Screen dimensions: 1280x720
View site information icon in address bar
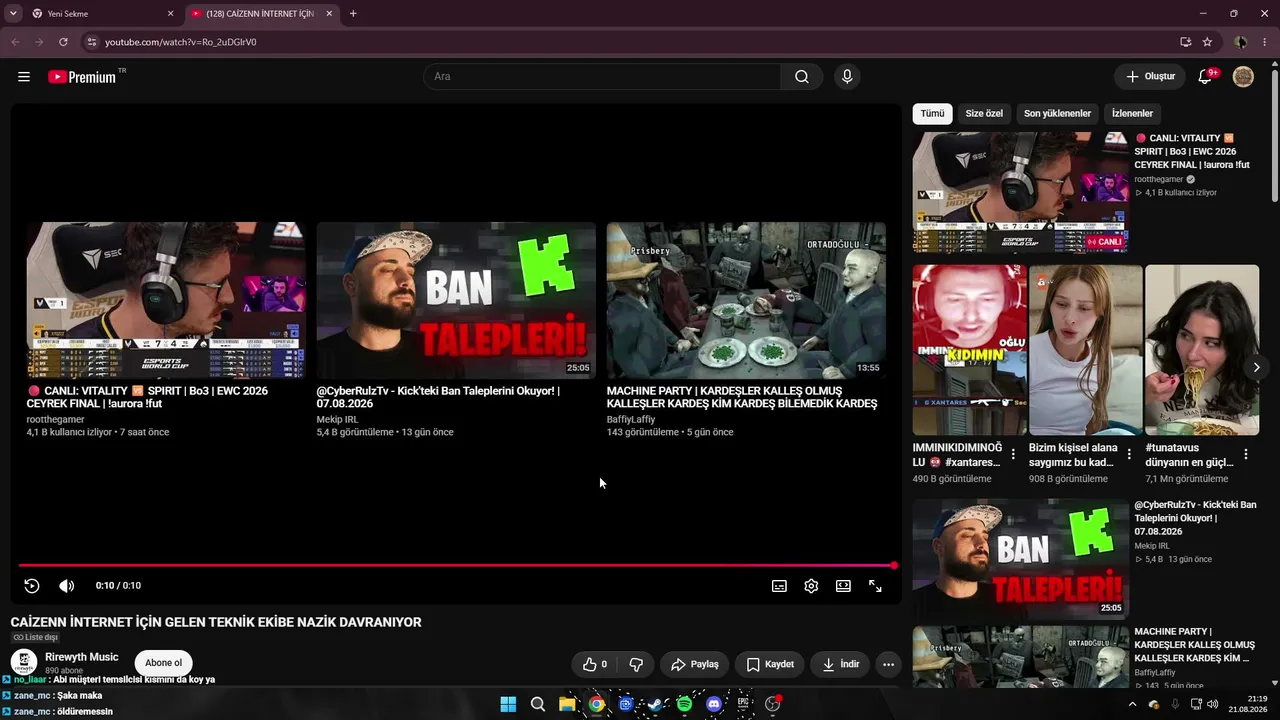tap(91, 42)
